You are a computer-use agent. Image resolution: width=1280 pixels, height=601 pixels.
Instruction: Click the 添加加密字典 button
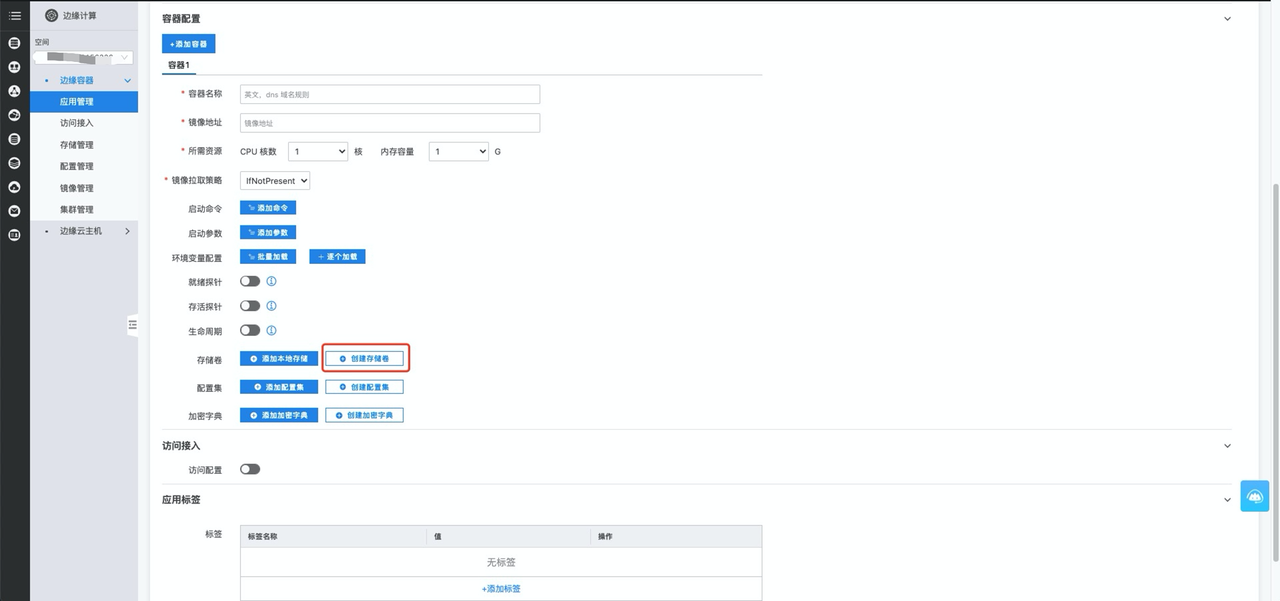click(279, 415)
